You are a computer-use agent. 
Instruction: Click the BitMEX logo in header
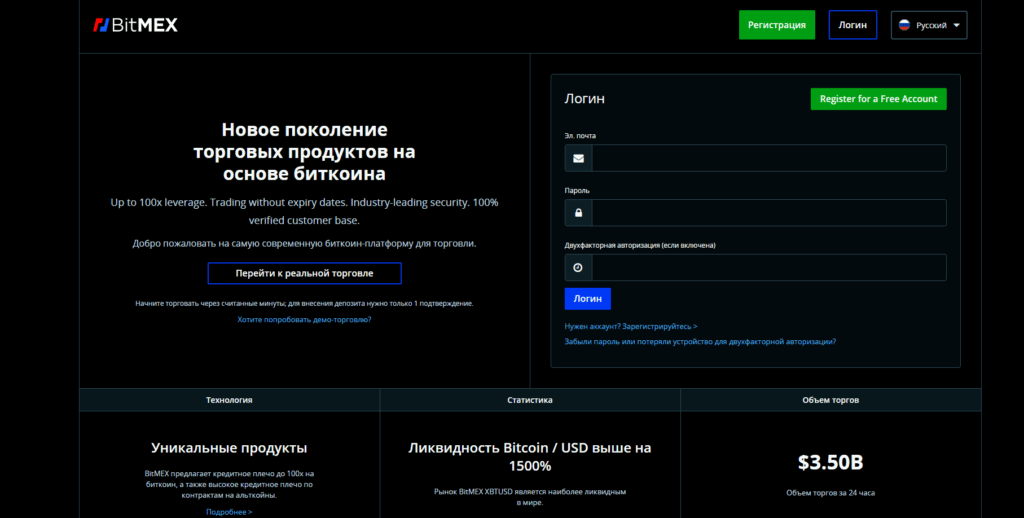click(x=135, y=25)
